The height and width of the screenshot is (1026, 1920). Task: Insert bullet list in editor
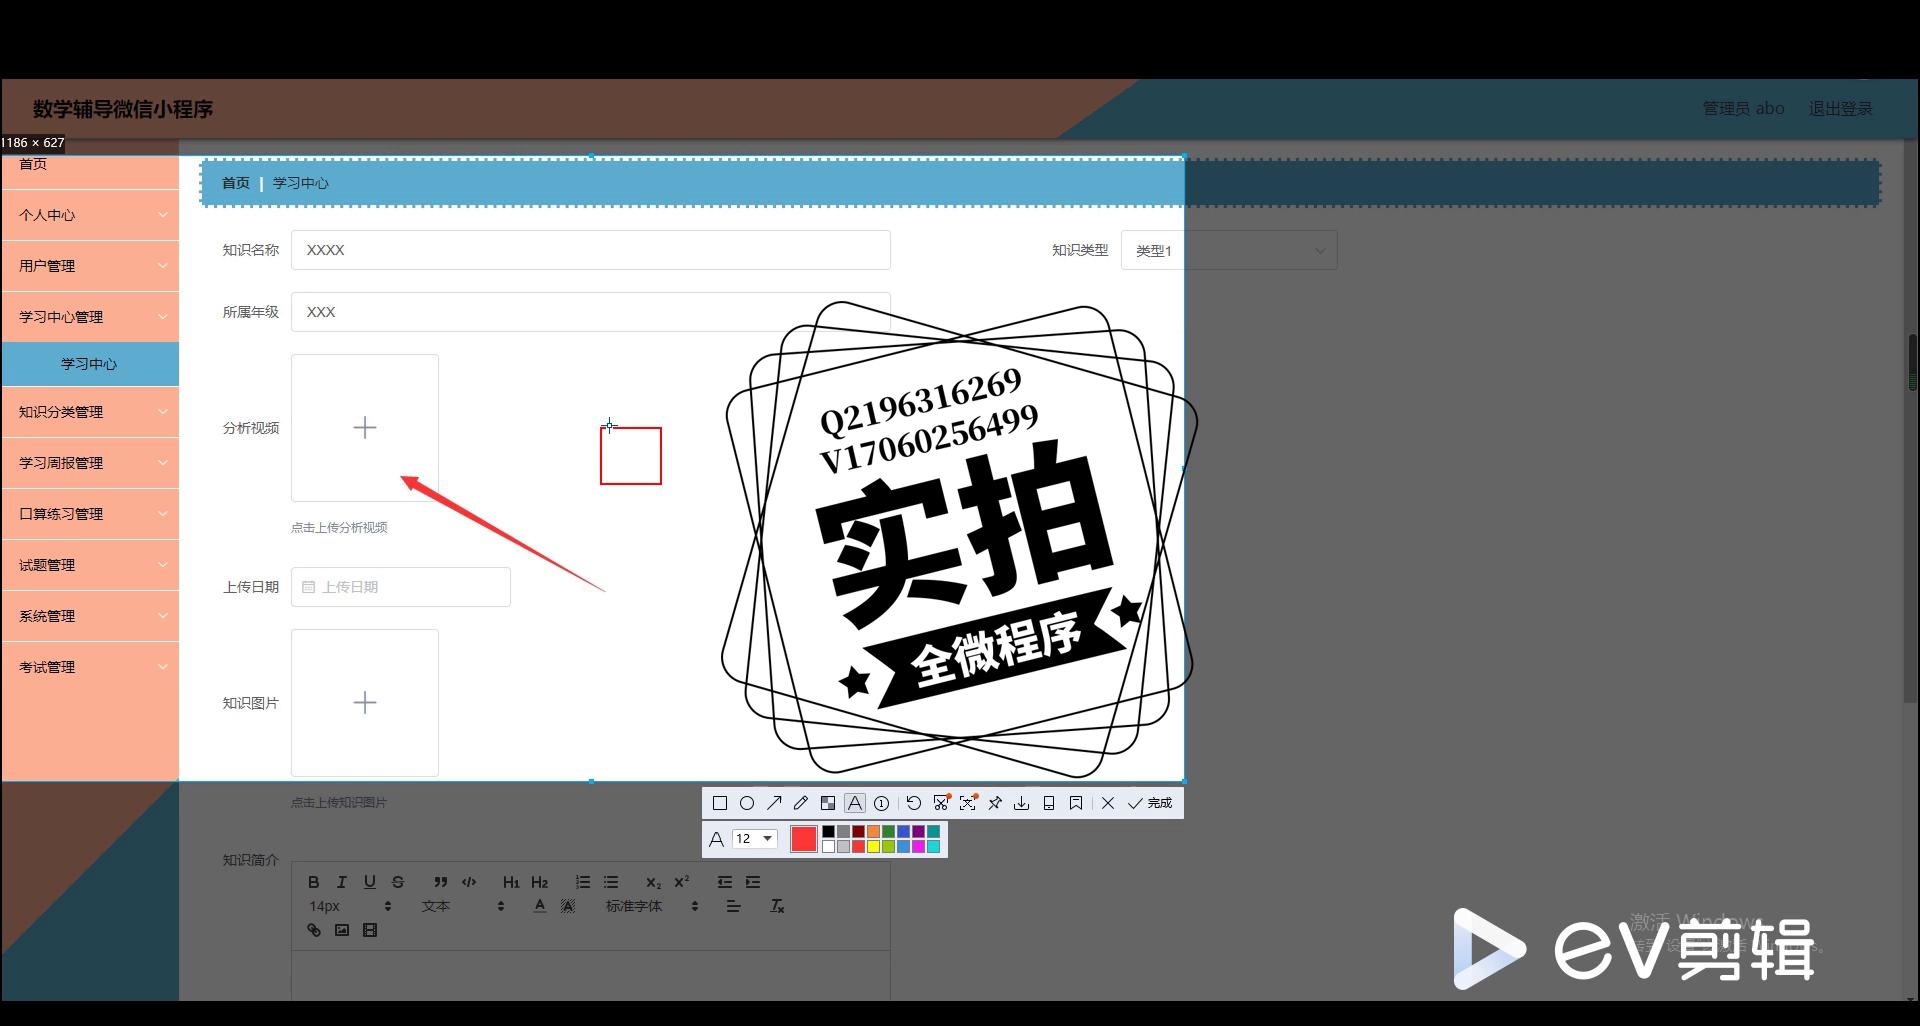pyautogui.click(x=610, y=882)
